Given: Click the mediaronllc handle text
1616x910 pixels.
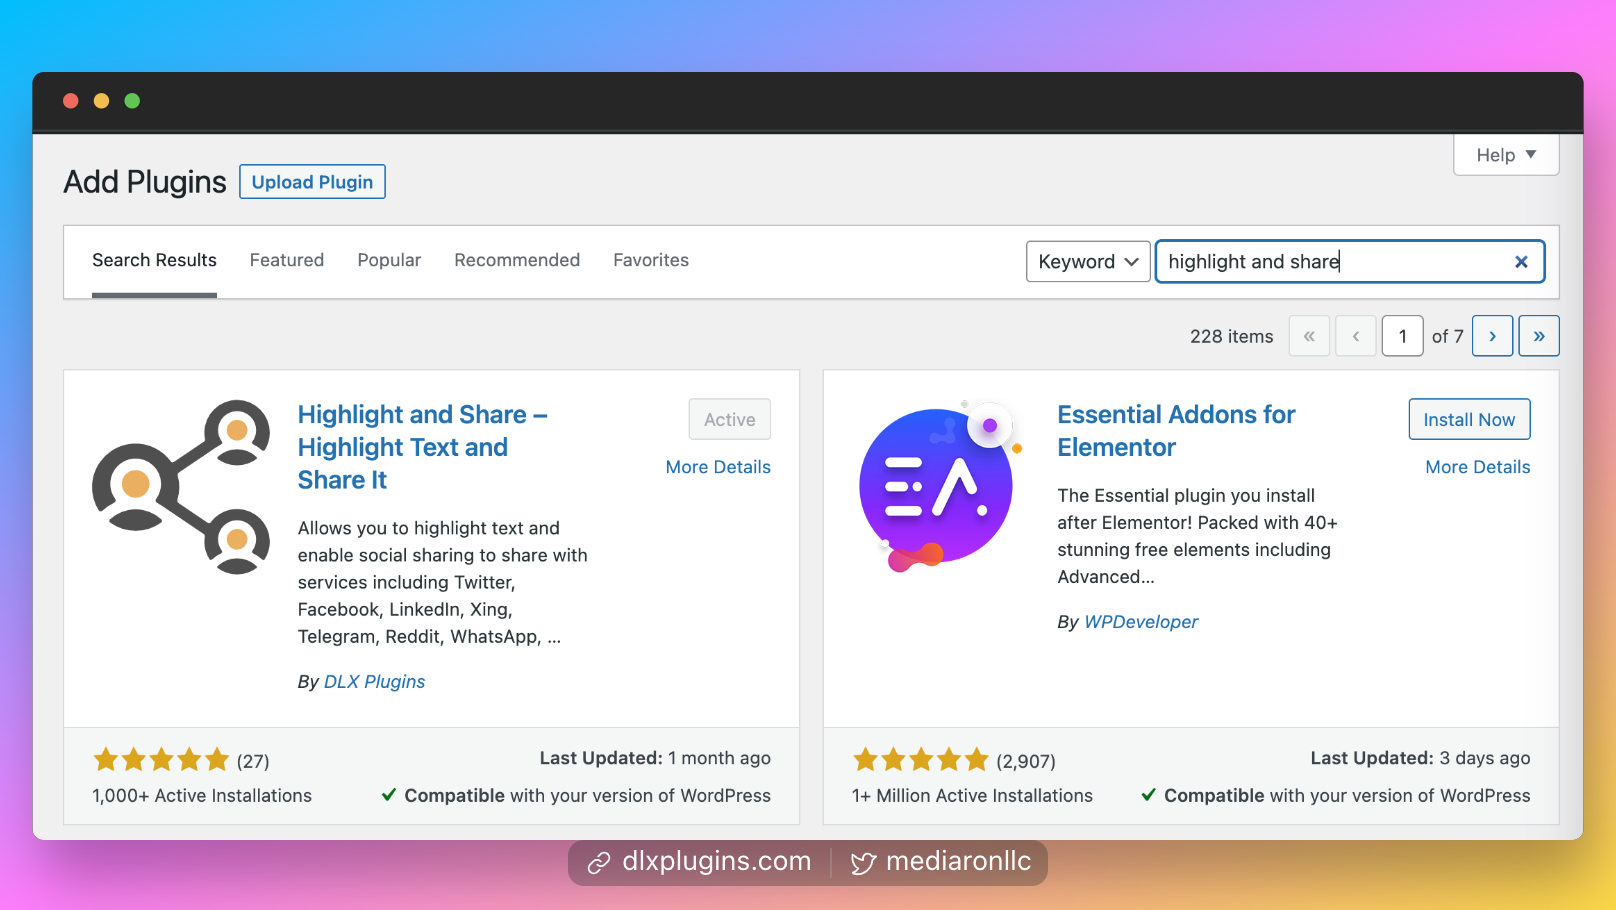Looking at the screenshot, I should coord(958,861).
